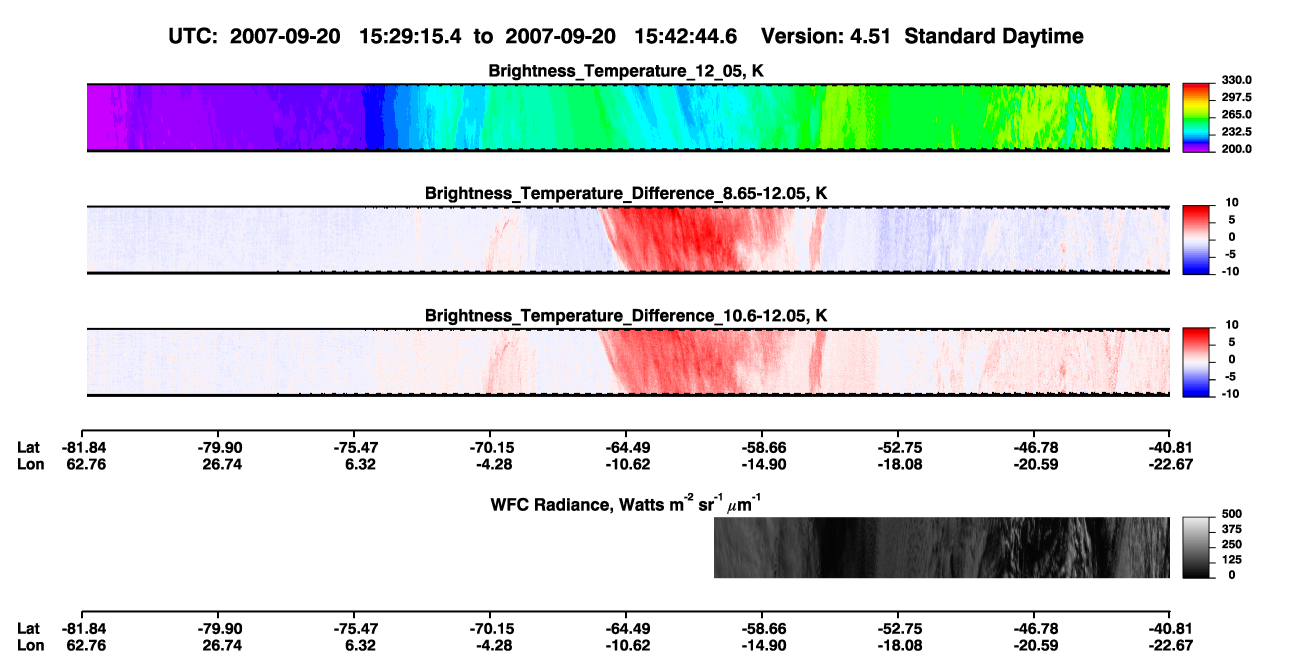Click the '0' label on the 8.65-12.05 colorbar
The width and height of the screenshot is (1300, 667).
coord(1231,237)
